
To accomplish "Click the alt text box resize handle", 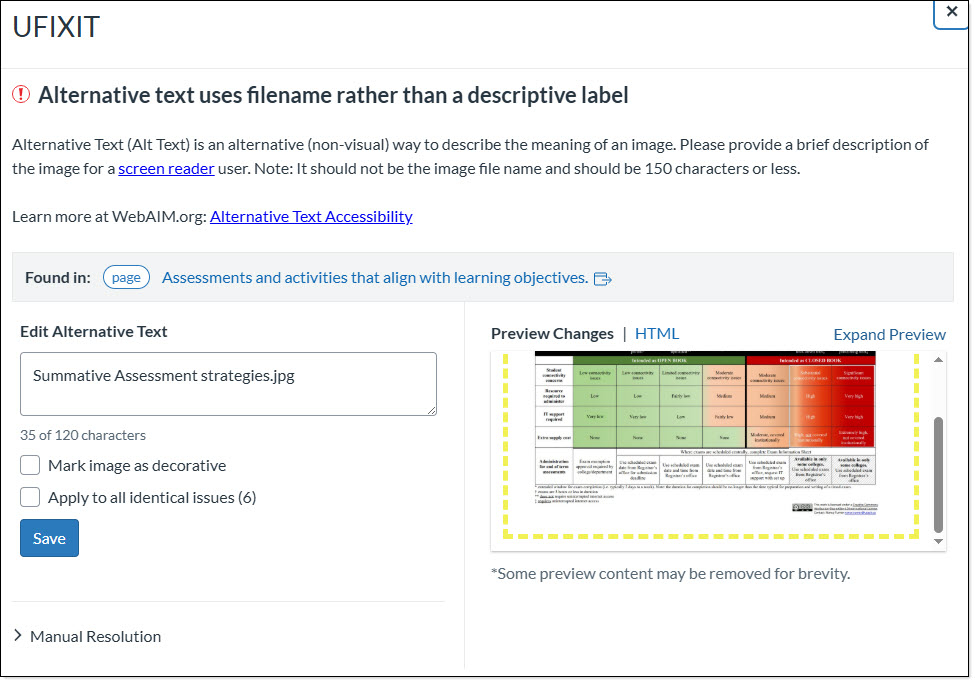I will coord(431,409).
